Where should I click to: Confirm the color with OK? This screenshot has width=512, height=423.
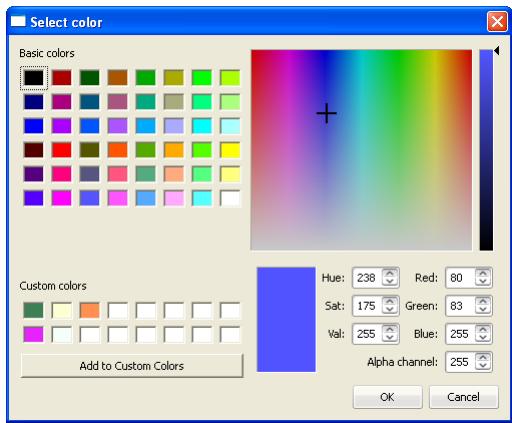[387, 397]
